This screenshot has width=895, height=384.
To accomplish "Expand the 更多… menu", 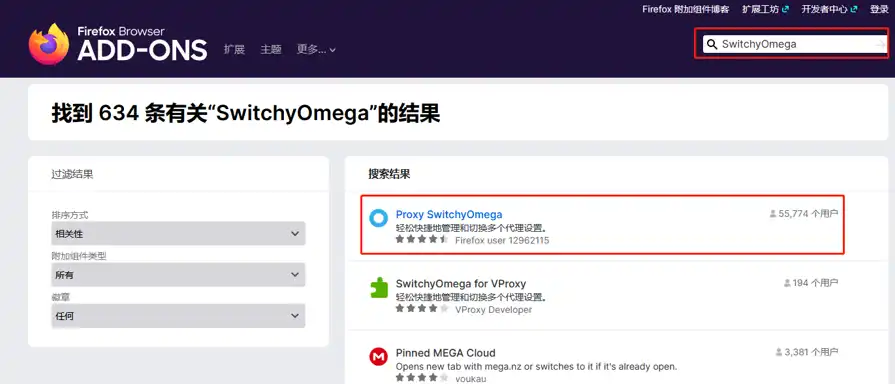I will click(x=316, y=50).
